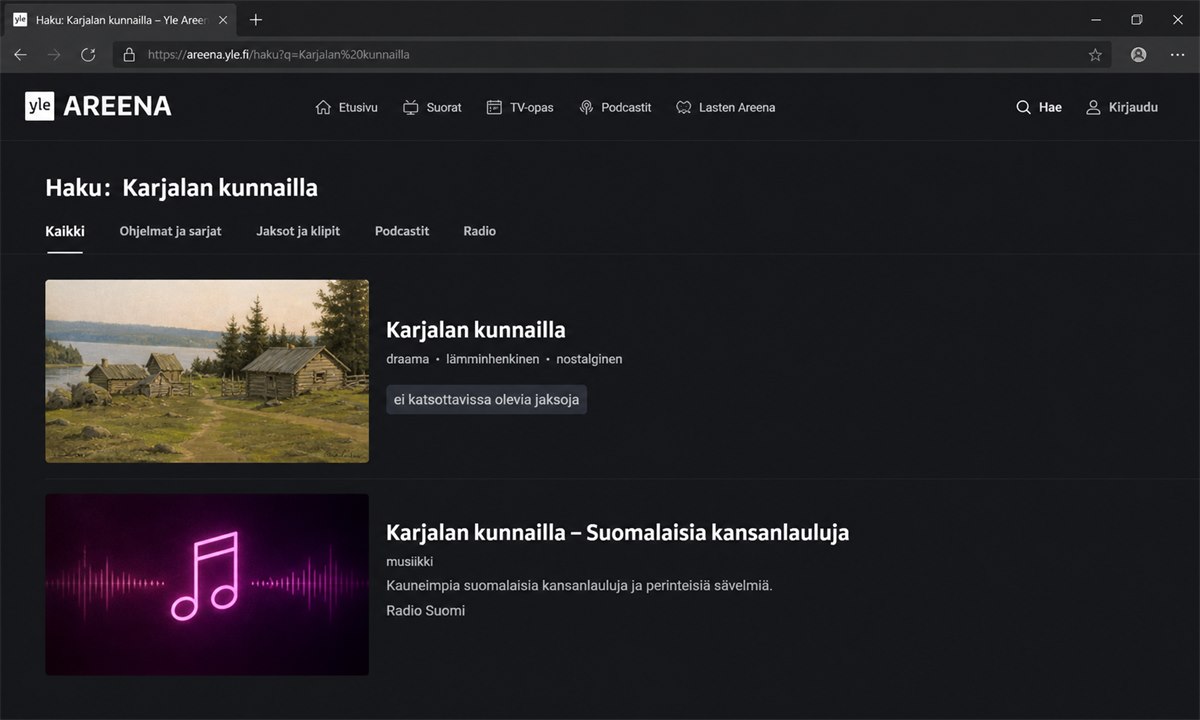Click the browser address bar URL
Screen dimensions: 1200x720
click(x=279, y=55)
